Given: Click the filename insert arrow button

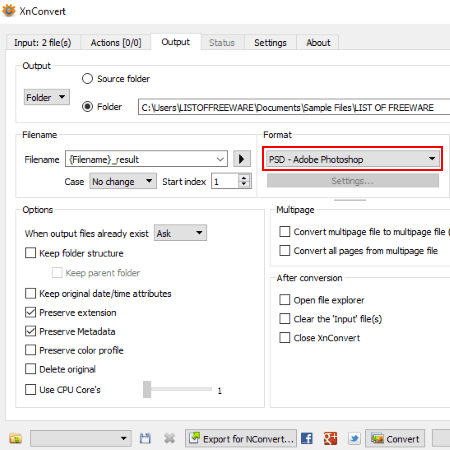Looking at the screenshot, I should point(242,159).
